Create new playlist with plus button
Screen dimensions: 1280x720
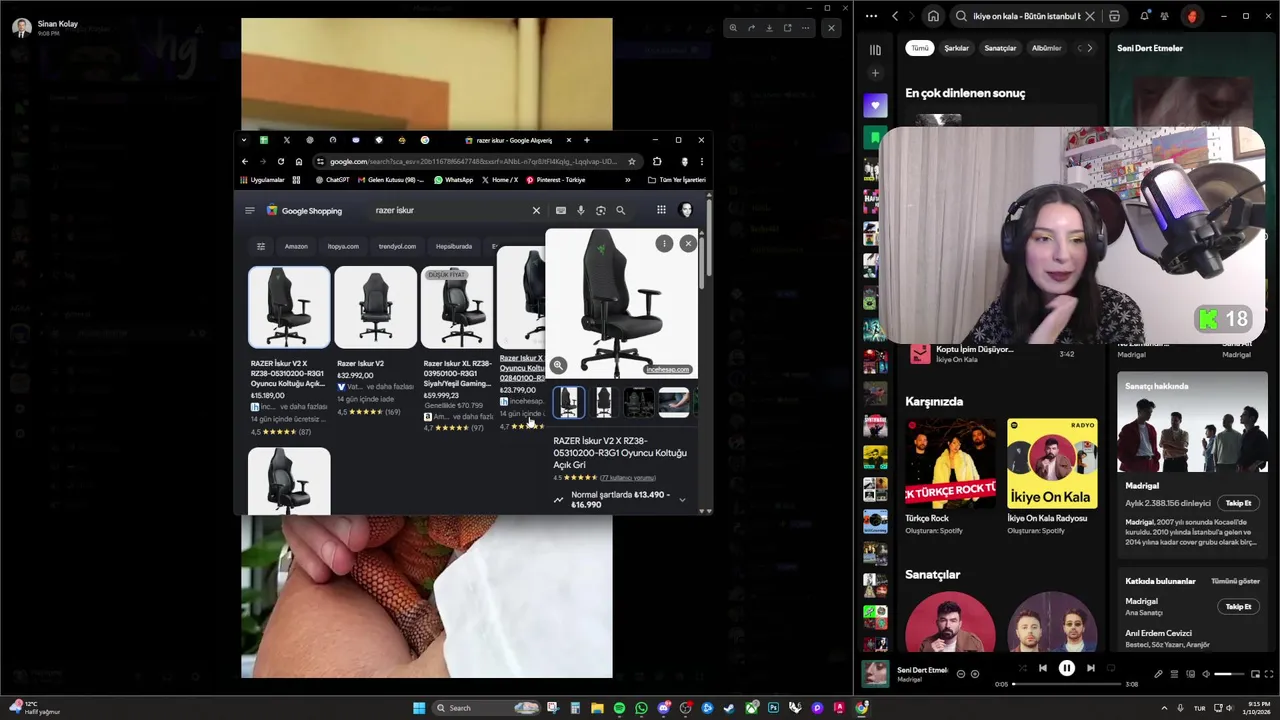click(875, 73)
